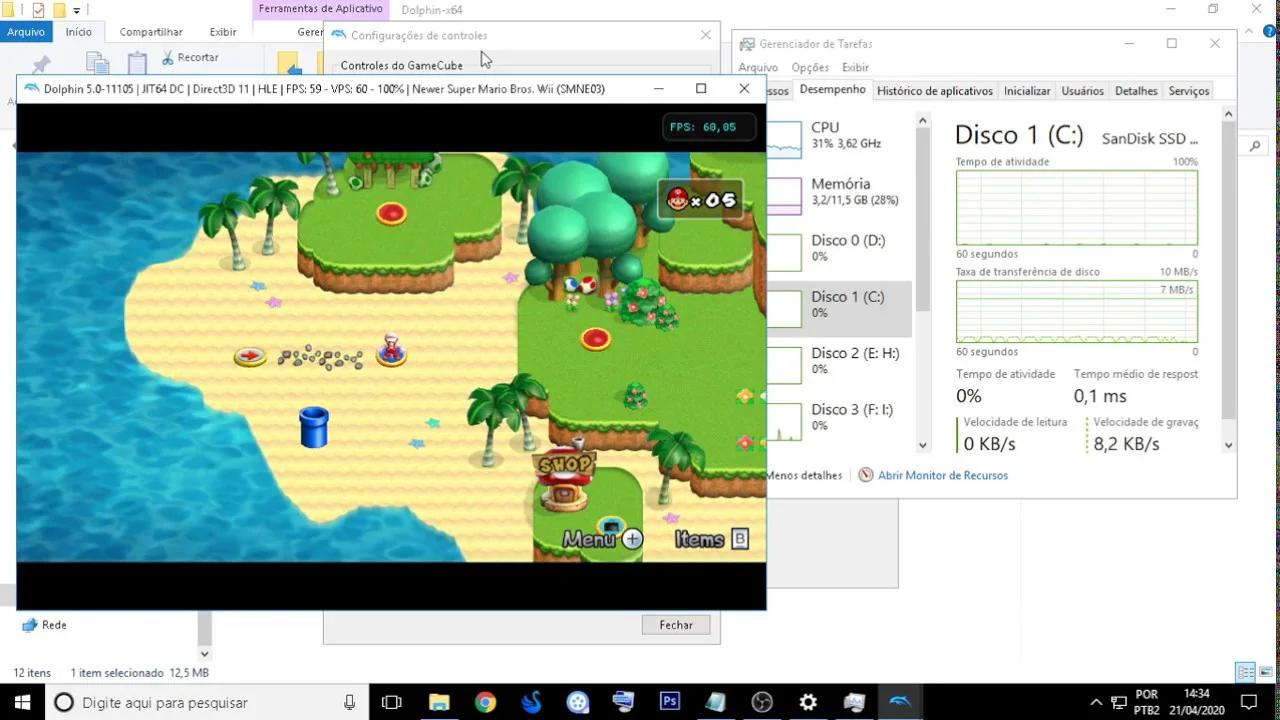Open Abrir Monitor de Recursos link
This screenshot has width=1280, height=720.
[x=942, y=475]
